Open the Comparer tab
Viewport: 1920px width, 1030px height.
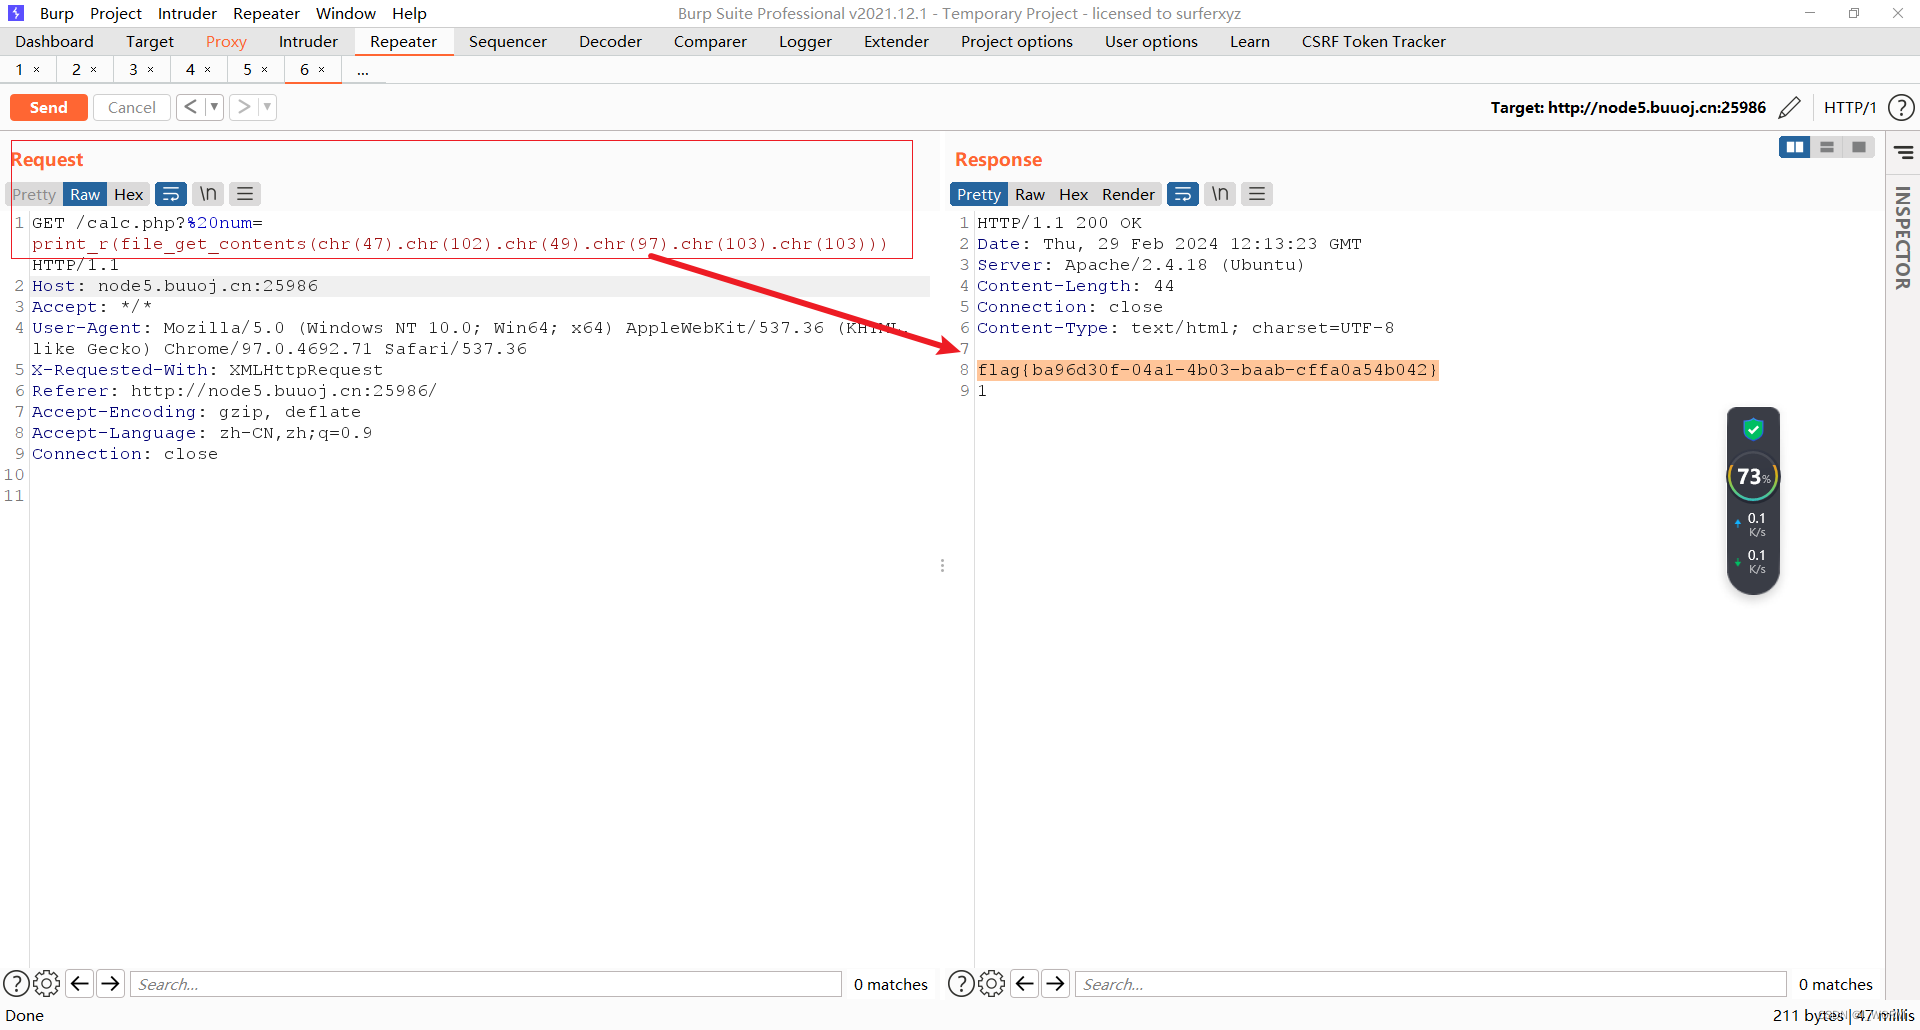pos(710,41)
